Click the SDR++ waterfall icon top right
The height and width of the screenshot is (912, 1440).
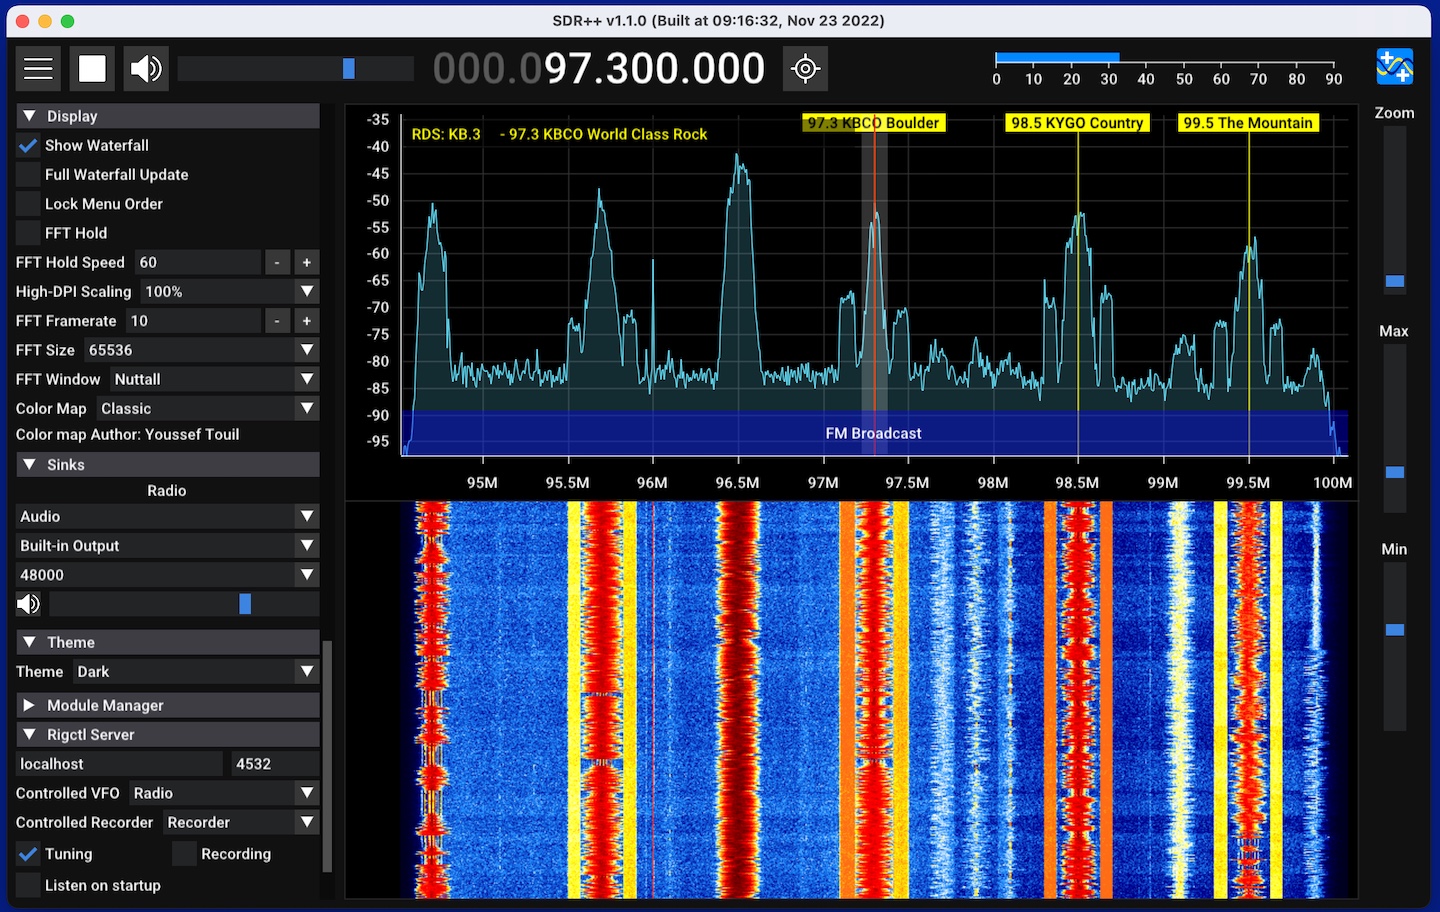[x=1394, y=67]
